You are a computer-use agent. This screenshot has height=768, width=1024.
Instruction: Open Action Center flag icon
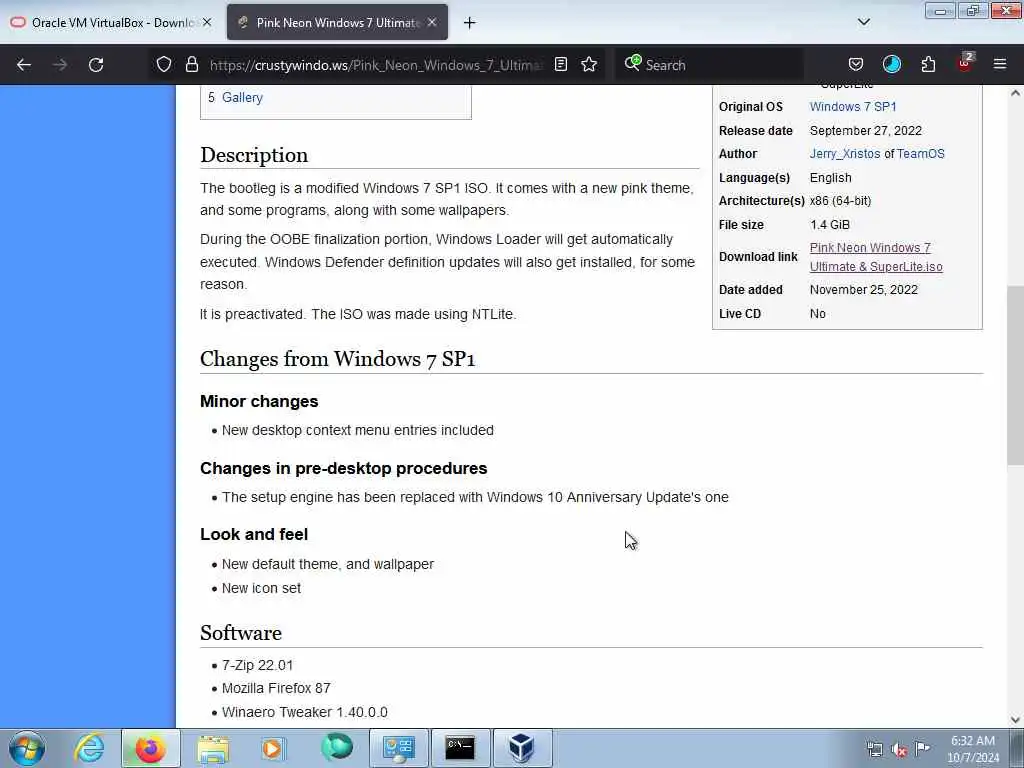[922, 748]
